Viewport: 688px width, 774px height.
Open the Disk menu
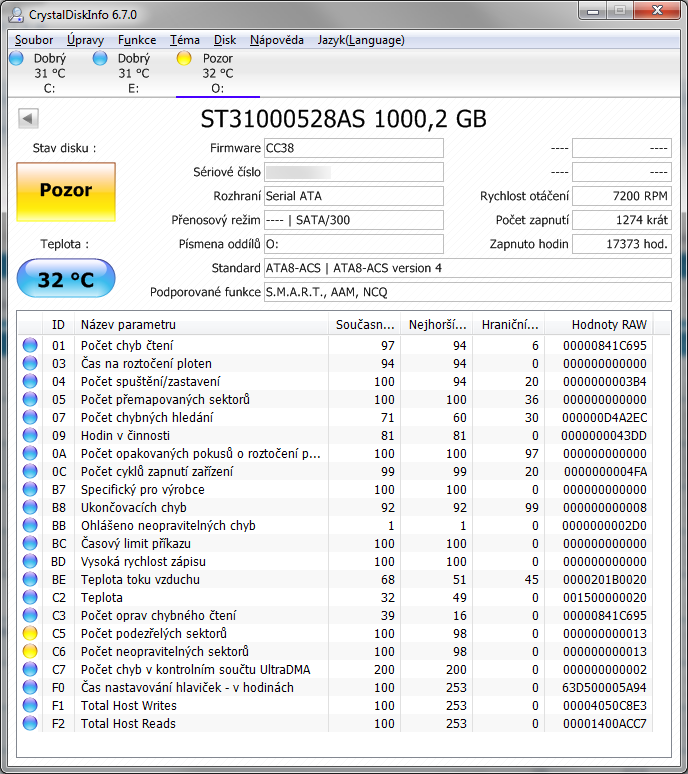[225, 40]
